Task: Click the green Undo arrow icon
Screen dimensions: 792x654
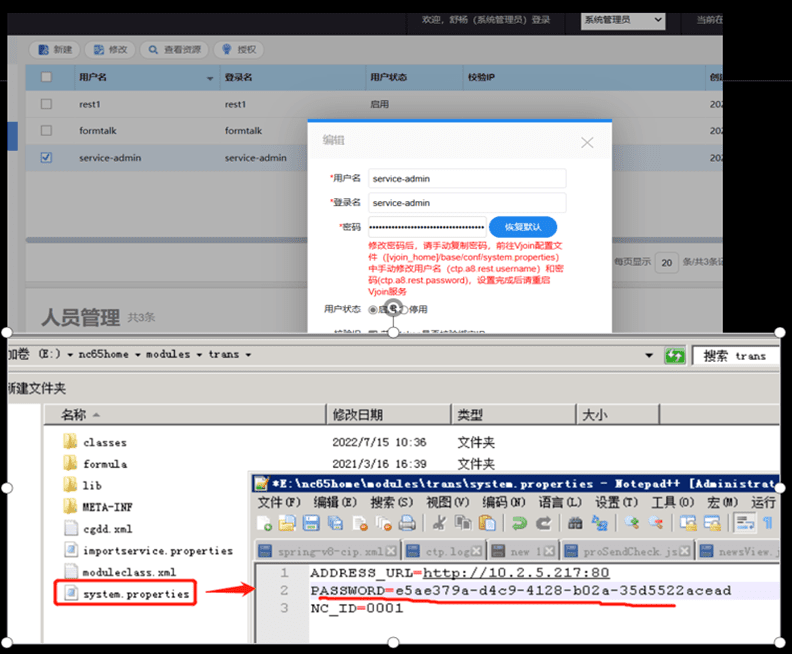Action: click(x=519, y=523)
